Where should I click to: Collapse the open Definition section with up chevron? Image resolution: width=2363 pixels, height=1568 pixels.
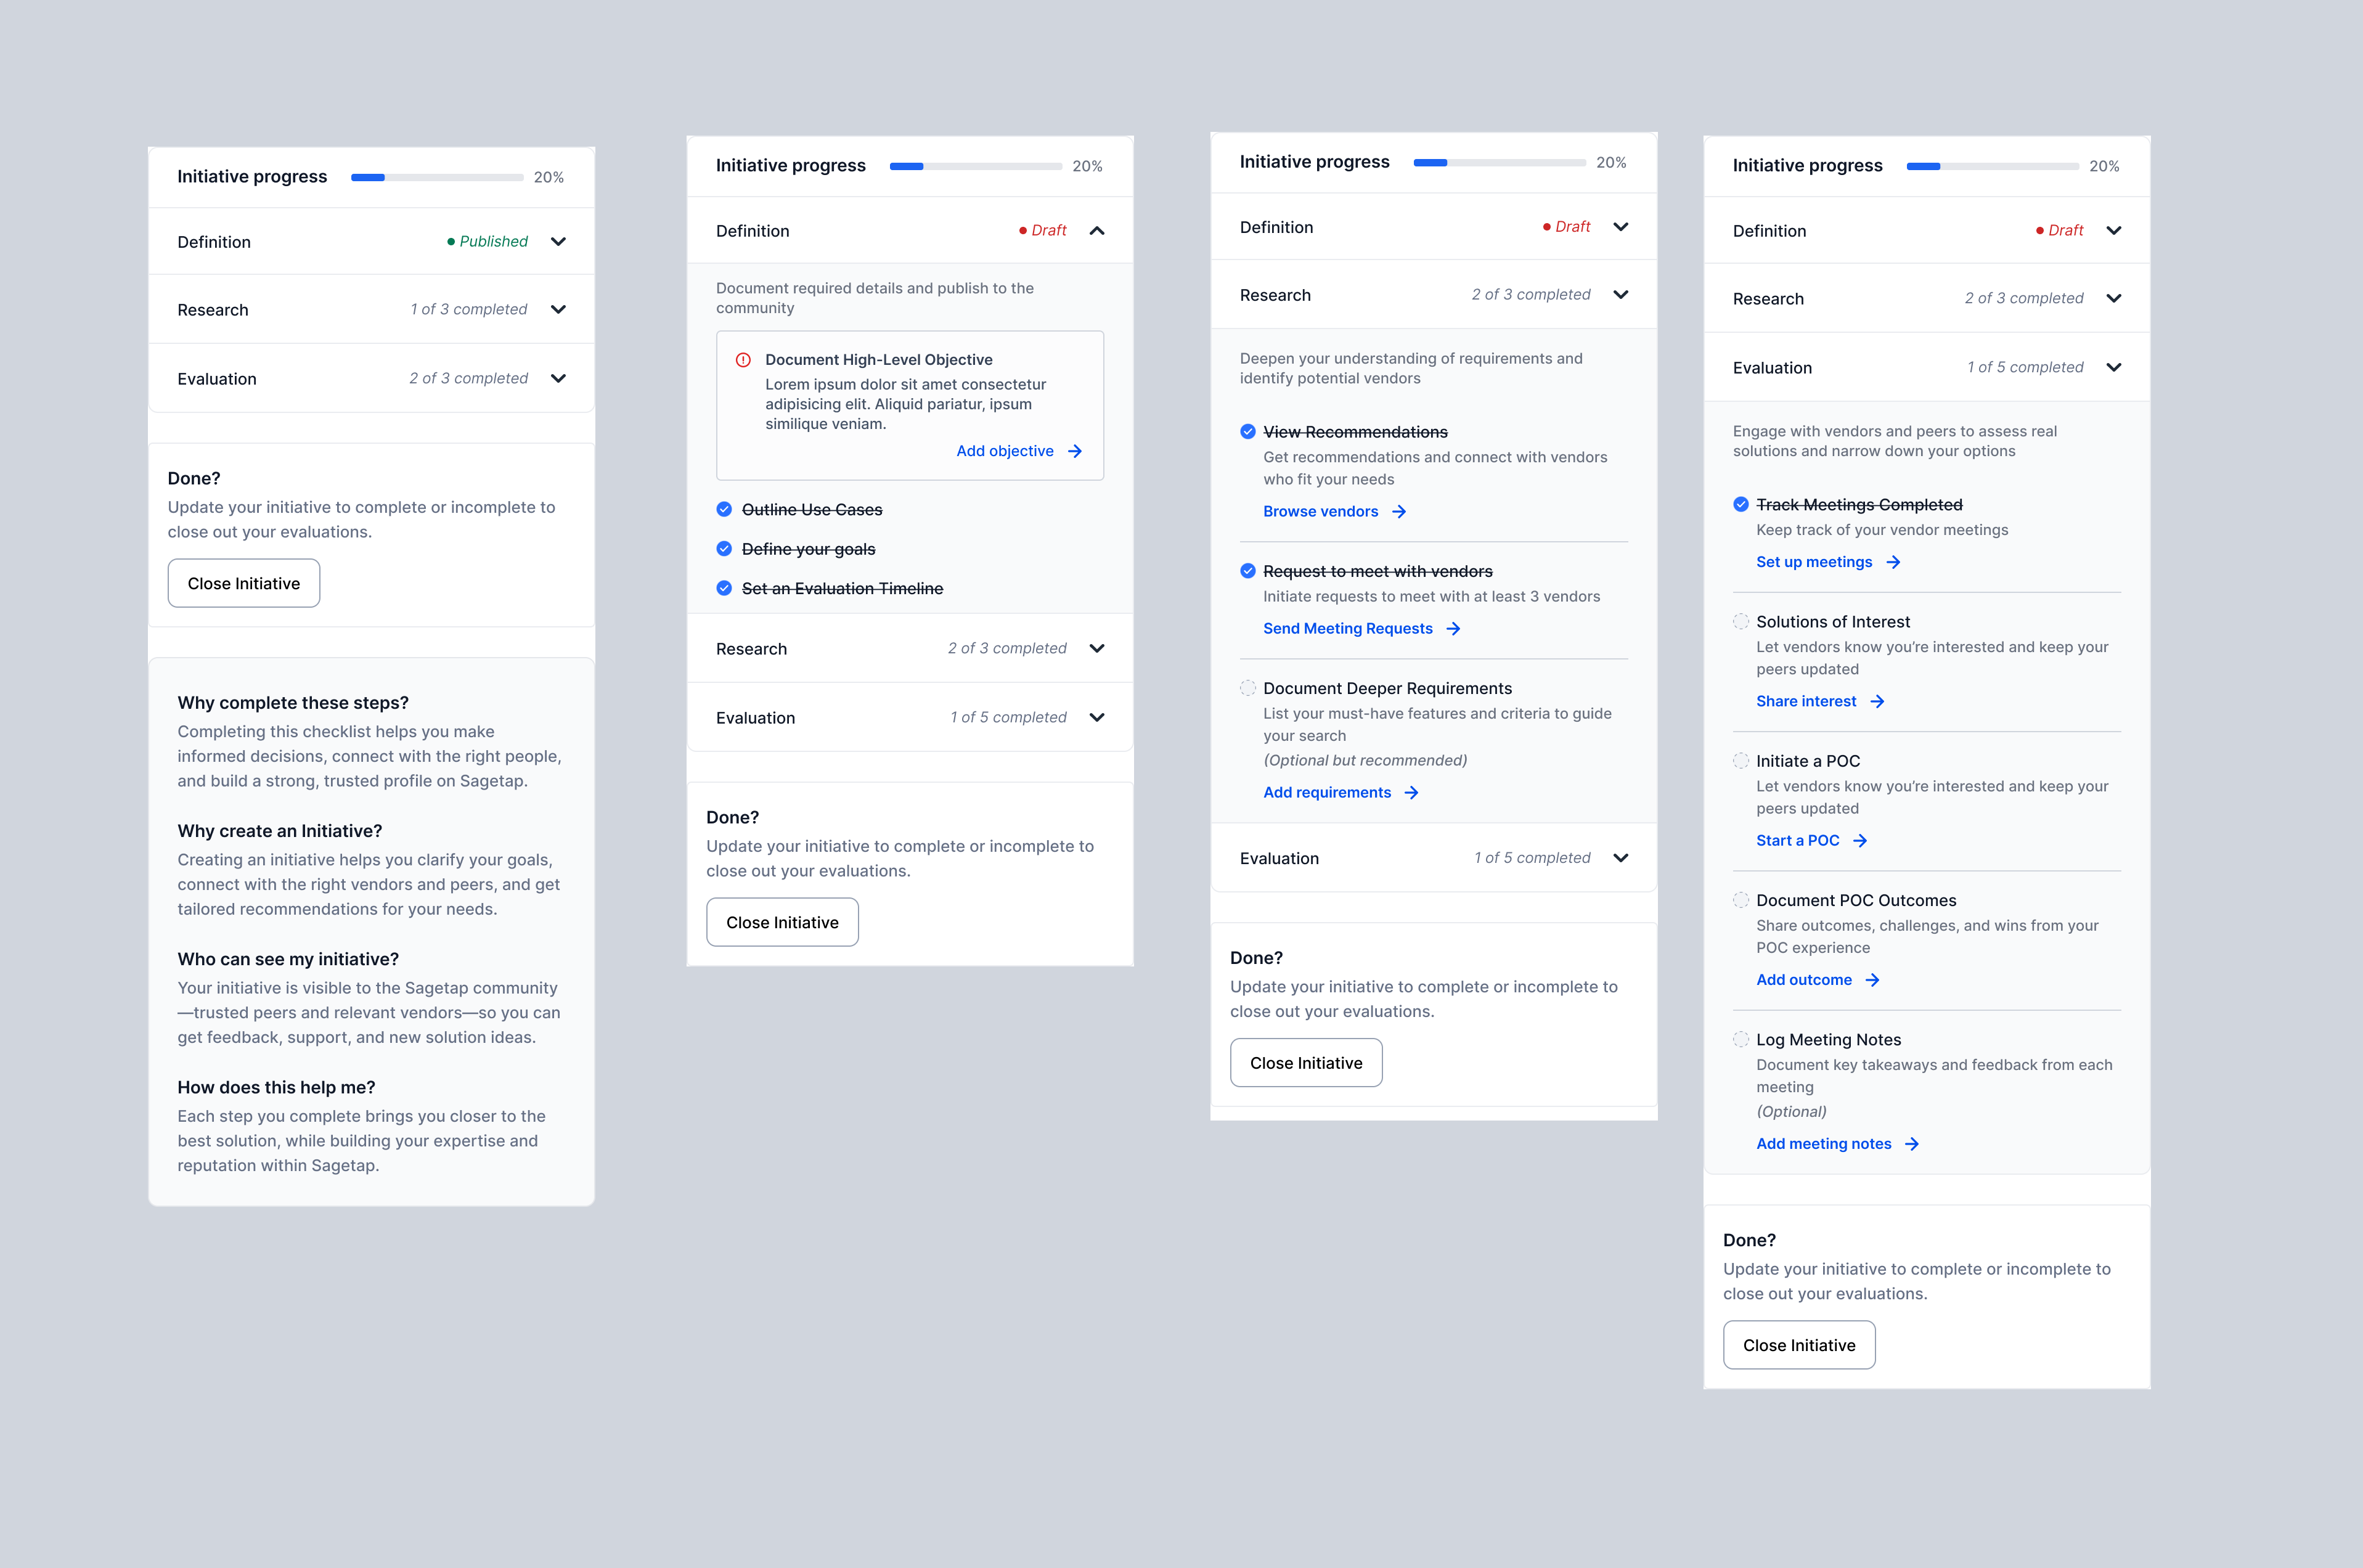1097,230
